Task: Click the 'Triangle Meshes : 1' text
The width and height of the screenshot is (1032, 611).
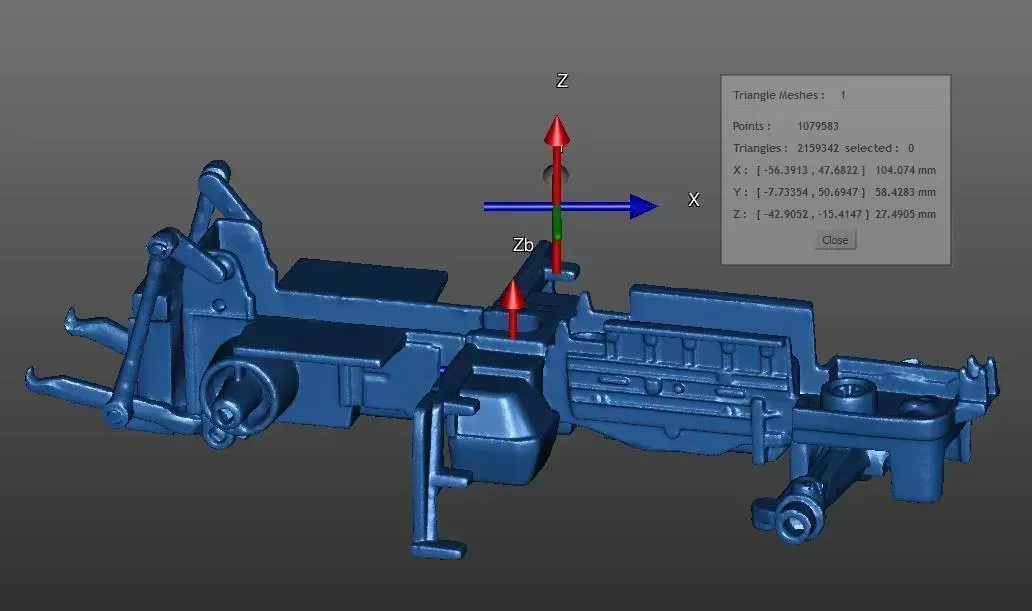Action: click(x=788, y=95)
